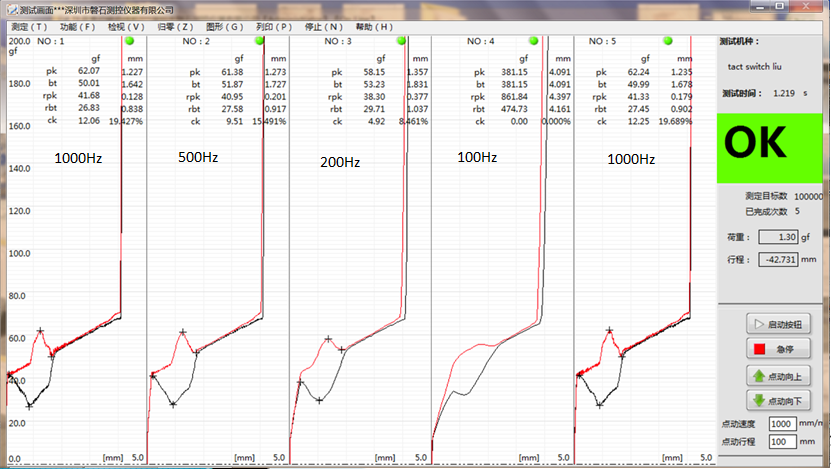The height and width of the screenshot is (469, 831).
Task: Click the green indicator next to NO:3
Action: tap(400, 41)
